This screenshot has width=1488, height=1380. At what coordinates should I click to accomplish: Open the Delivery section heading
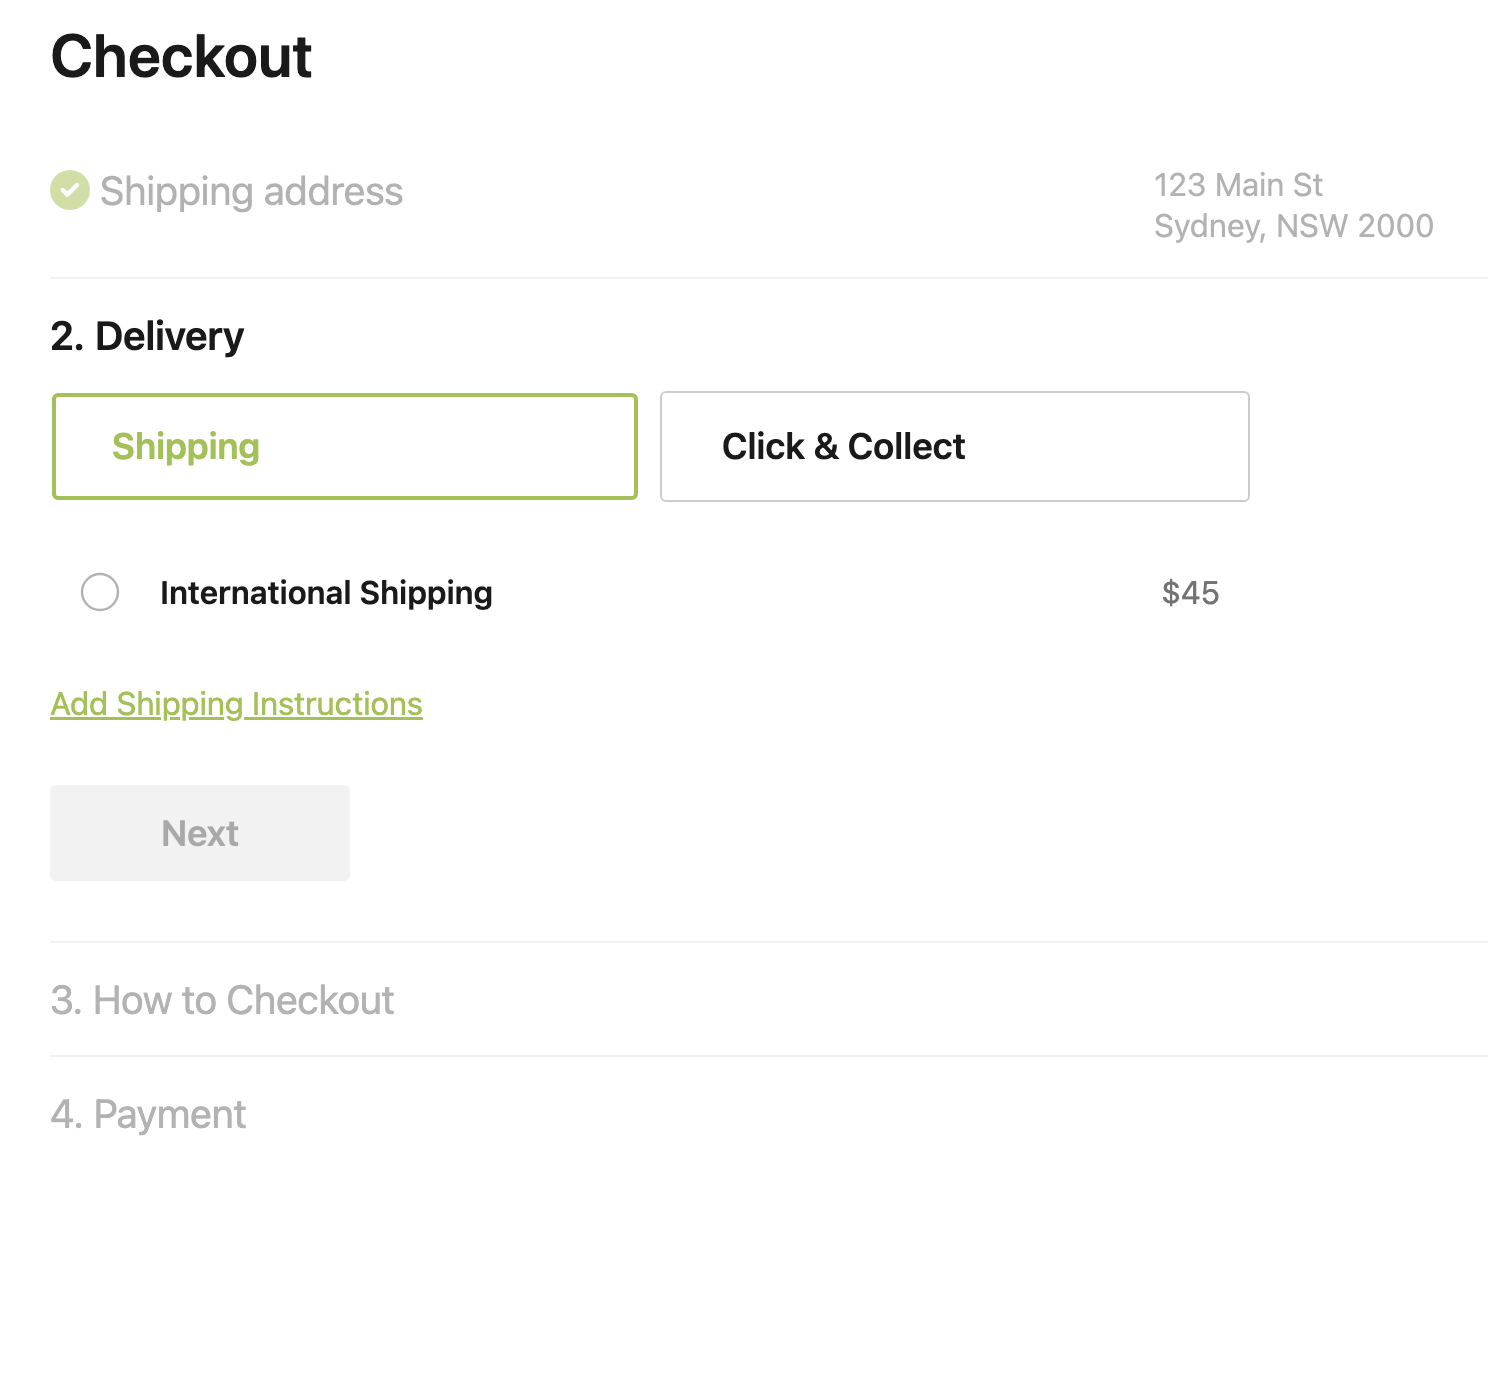tap(147, 336)
